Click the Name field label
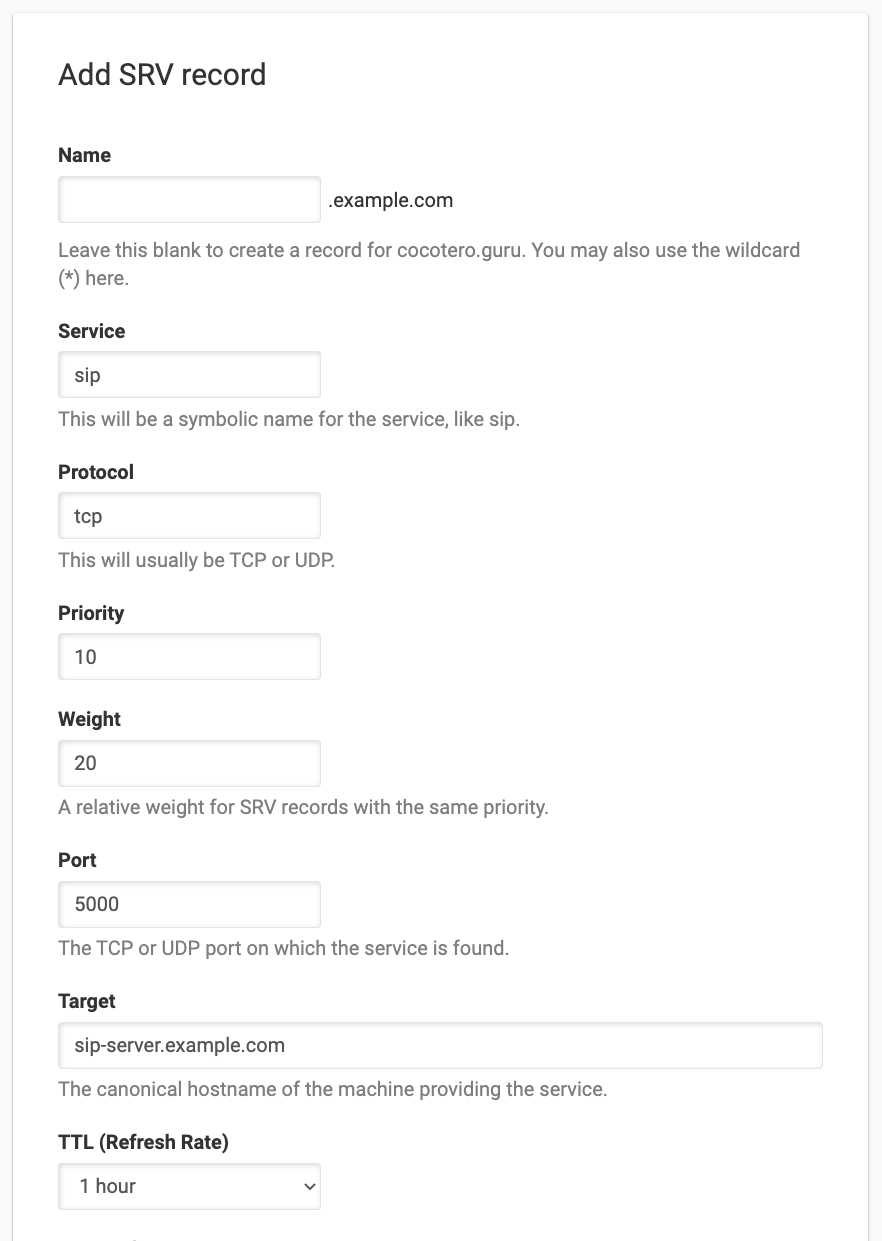 click(85, 155)
